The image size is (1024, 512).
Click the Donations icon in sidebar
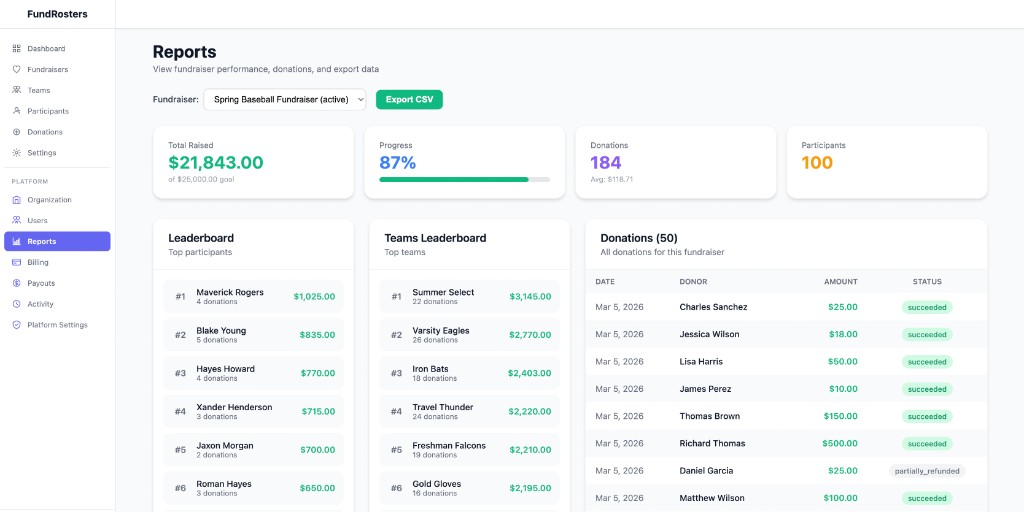click(17, 132)
